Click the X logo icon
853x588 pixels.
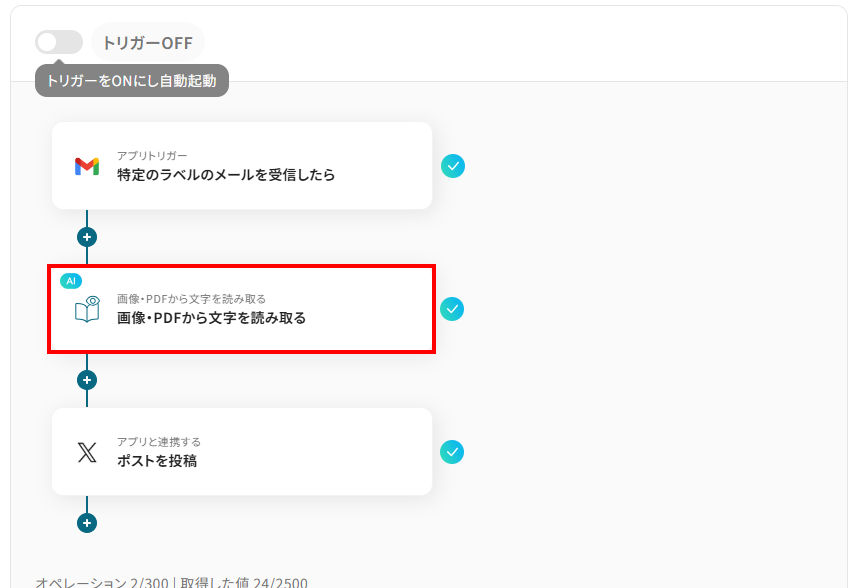(87, 452)
